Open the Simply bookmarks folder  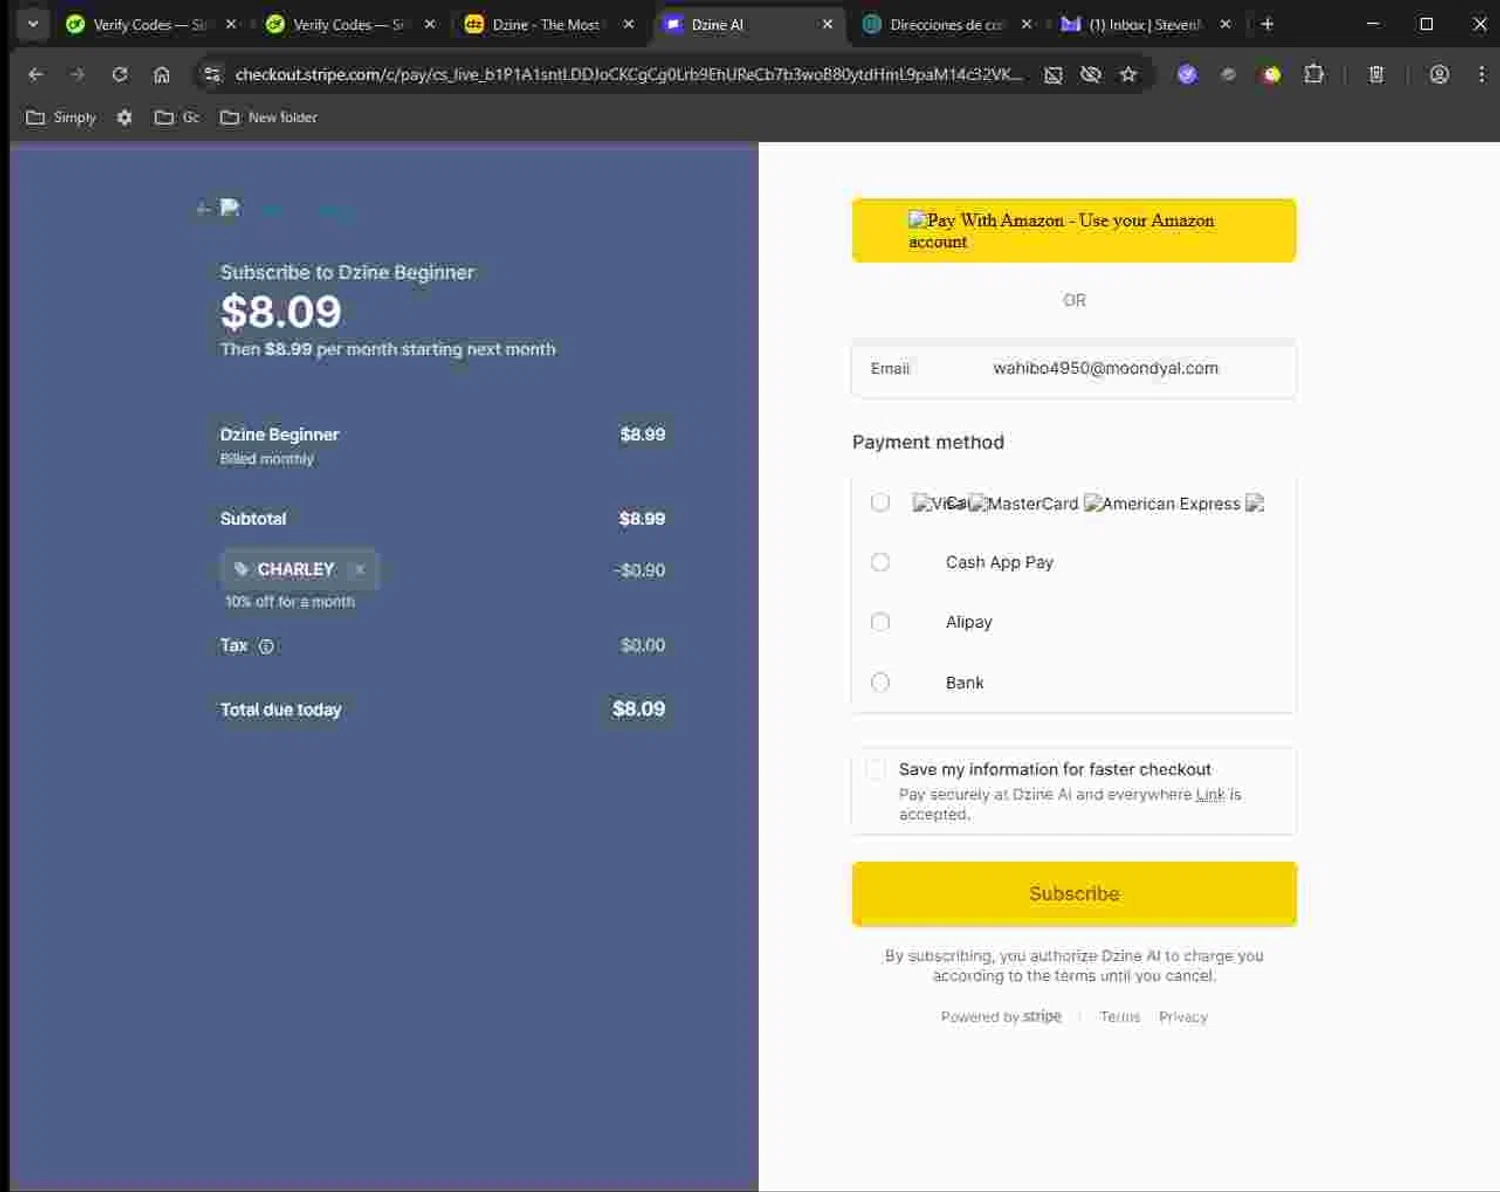pyautogui.click(x=61, y=117)
